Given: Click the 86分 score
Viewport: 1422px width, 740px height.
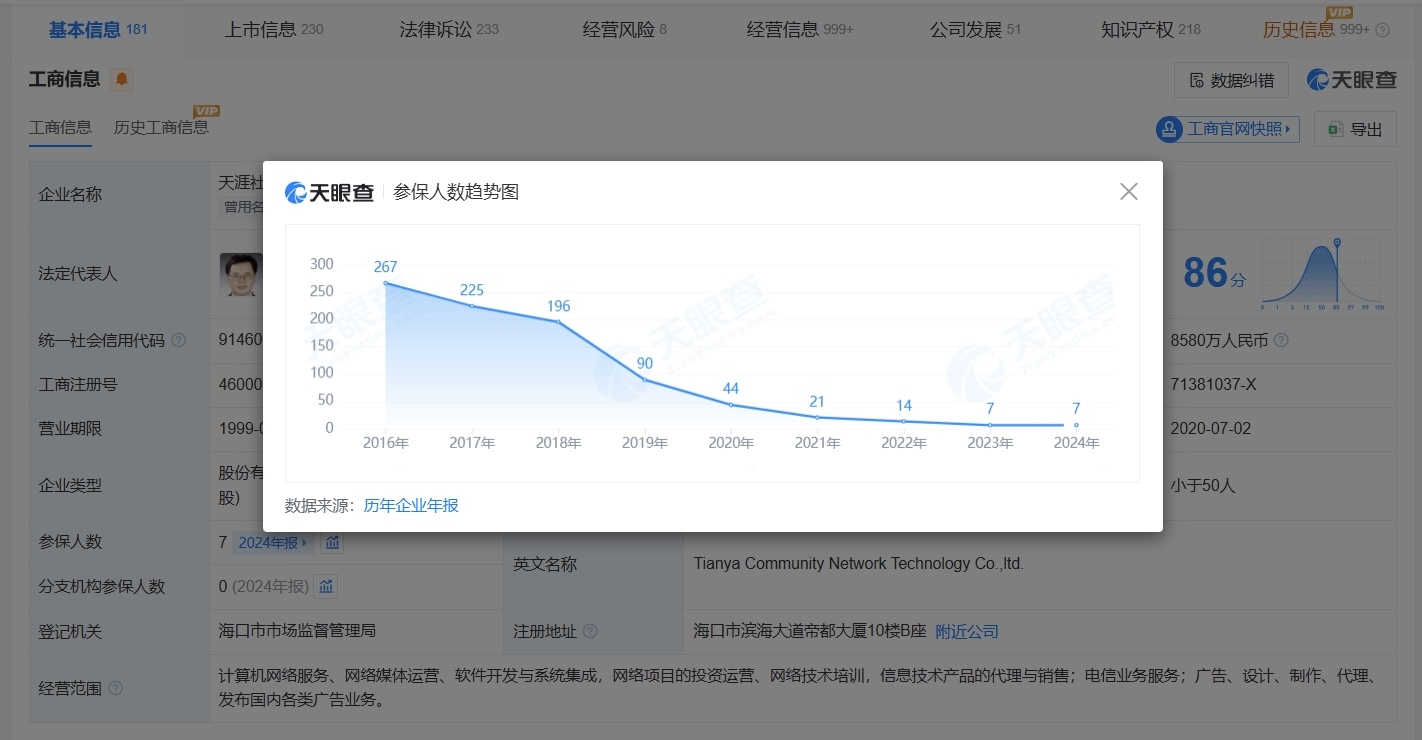Looking at the screenshot, I should [1215, 273].
